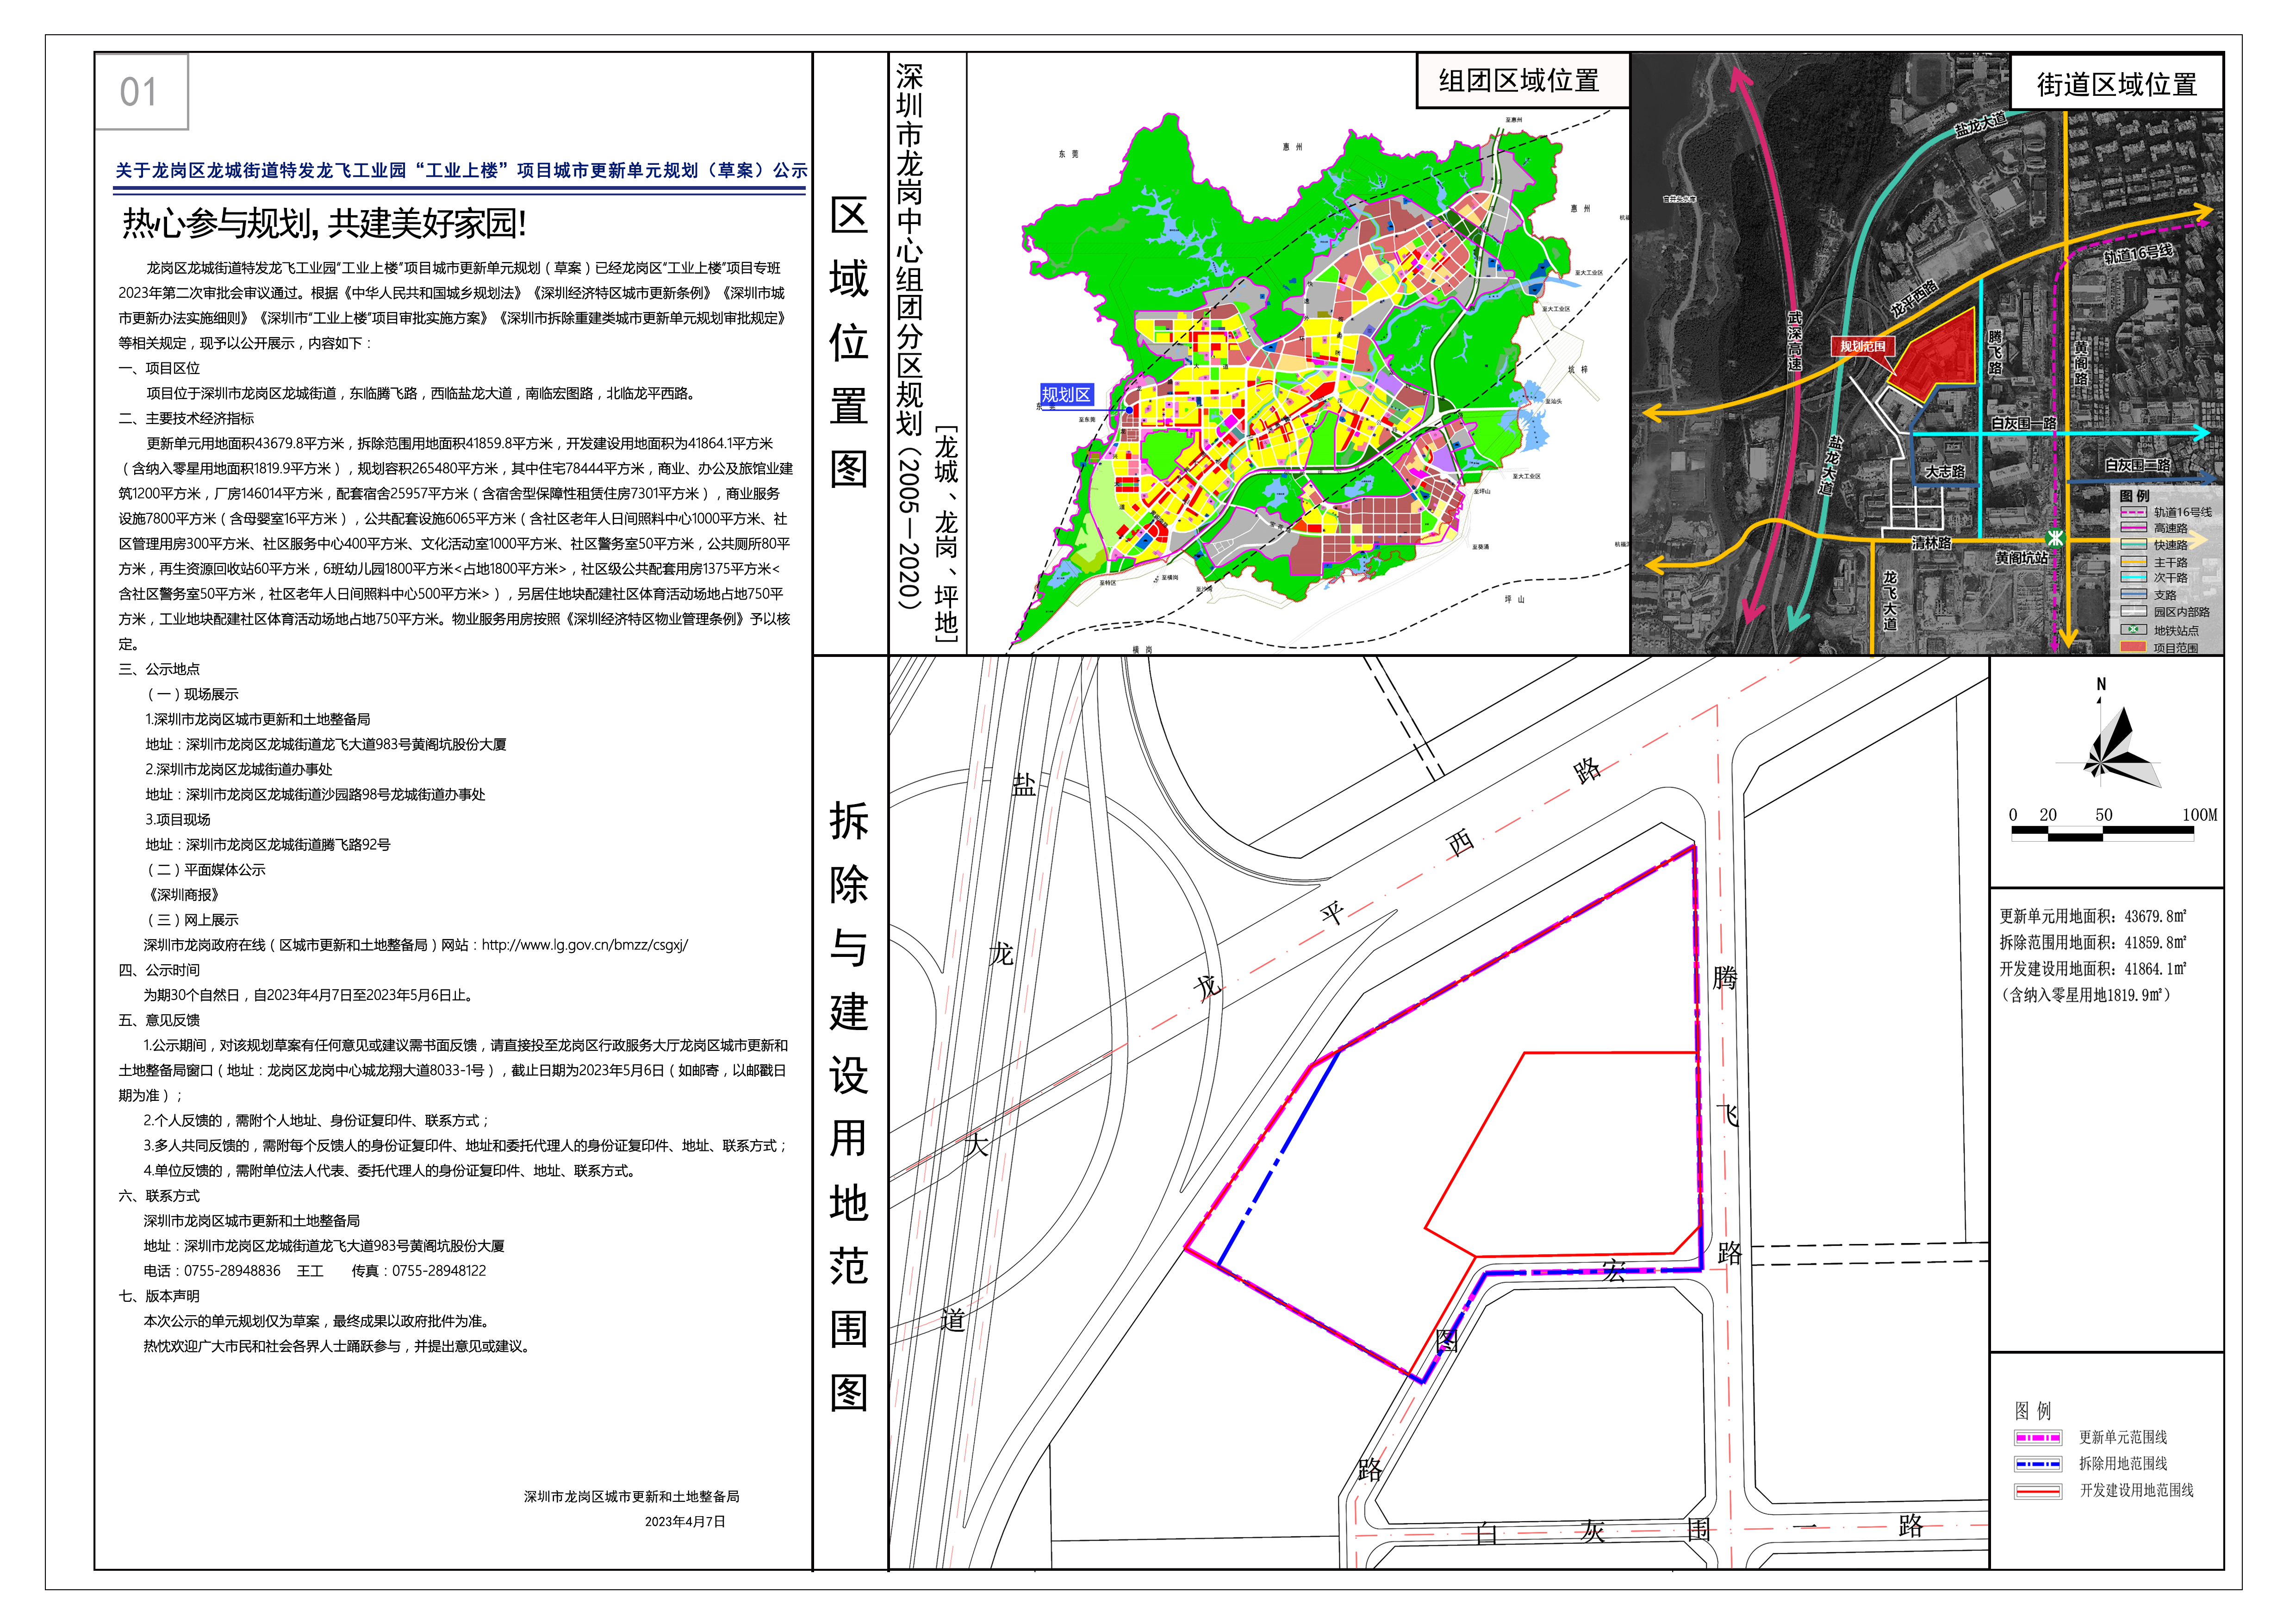2296x1624 pixels.
Task: Click the 更新单元范围线 legend swatch
Action: pyautogui.click(x=2038, y=1438)
